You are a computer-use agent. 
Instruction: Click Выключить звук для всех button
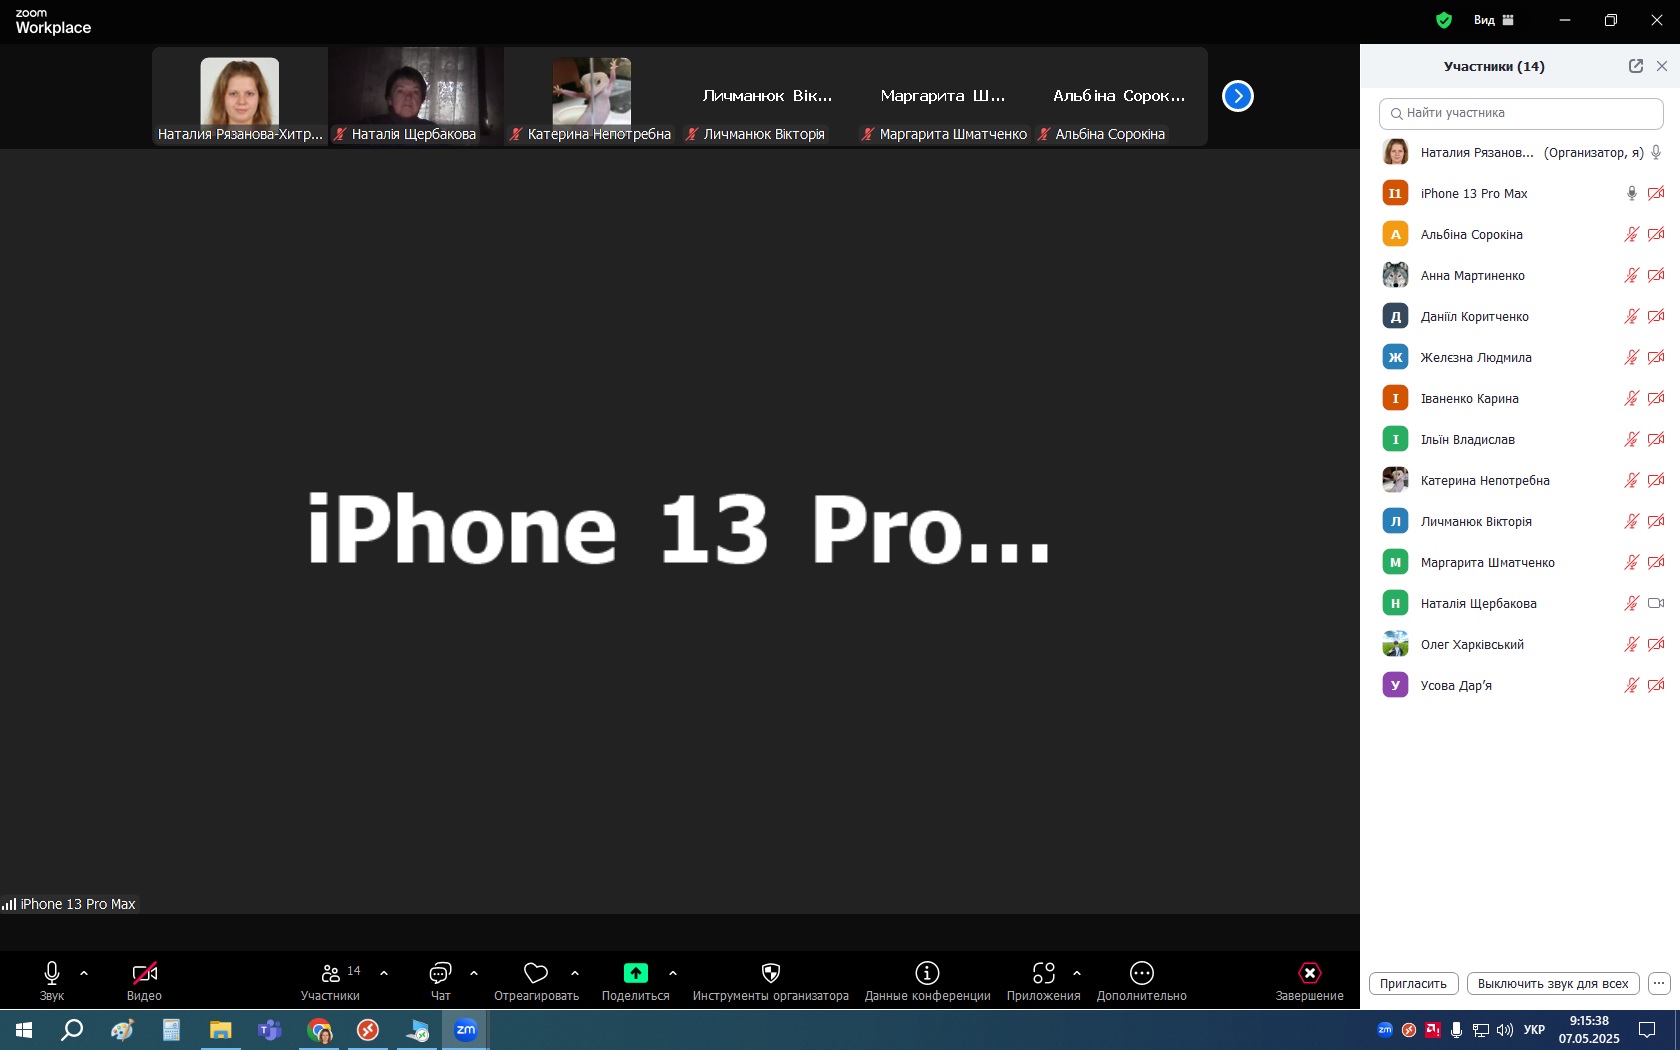point(1552,983)
